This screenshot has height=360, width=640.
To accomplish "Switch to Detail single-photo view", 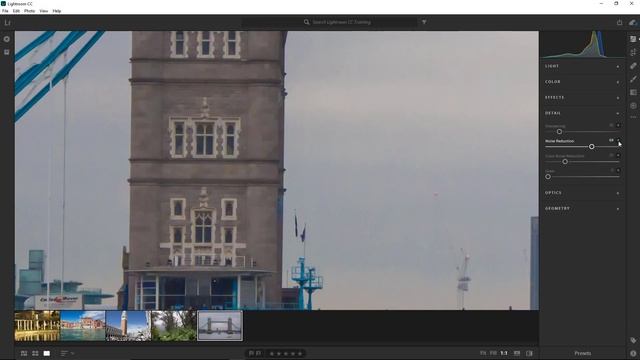I will [x=47, y=353].
